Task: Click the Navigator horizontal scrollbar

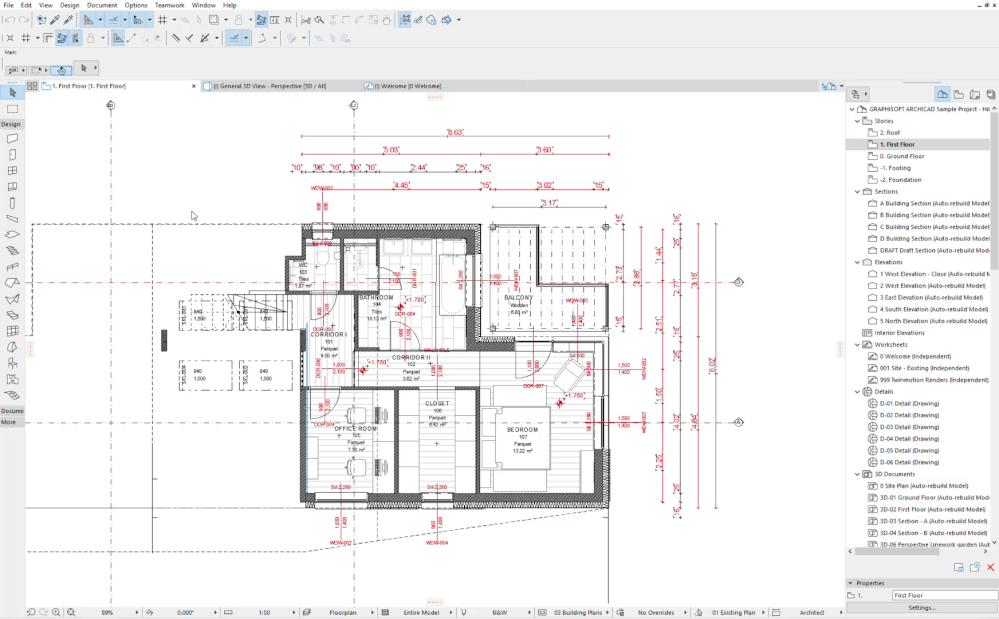Action: tap(897, 551)
